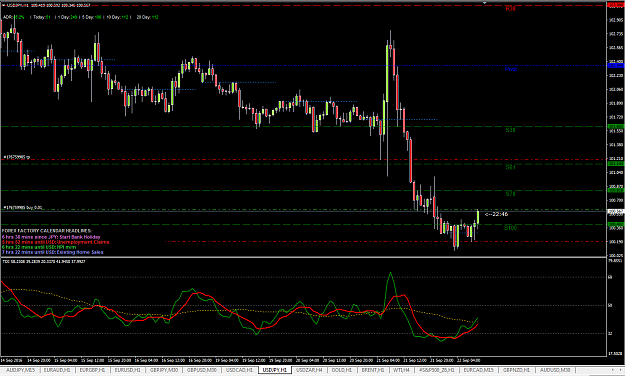The width and height of the screenshot is (625, 376).
Task: Open the GBPNZD,H1 chart tab
Action: click(x=516, y=370)
